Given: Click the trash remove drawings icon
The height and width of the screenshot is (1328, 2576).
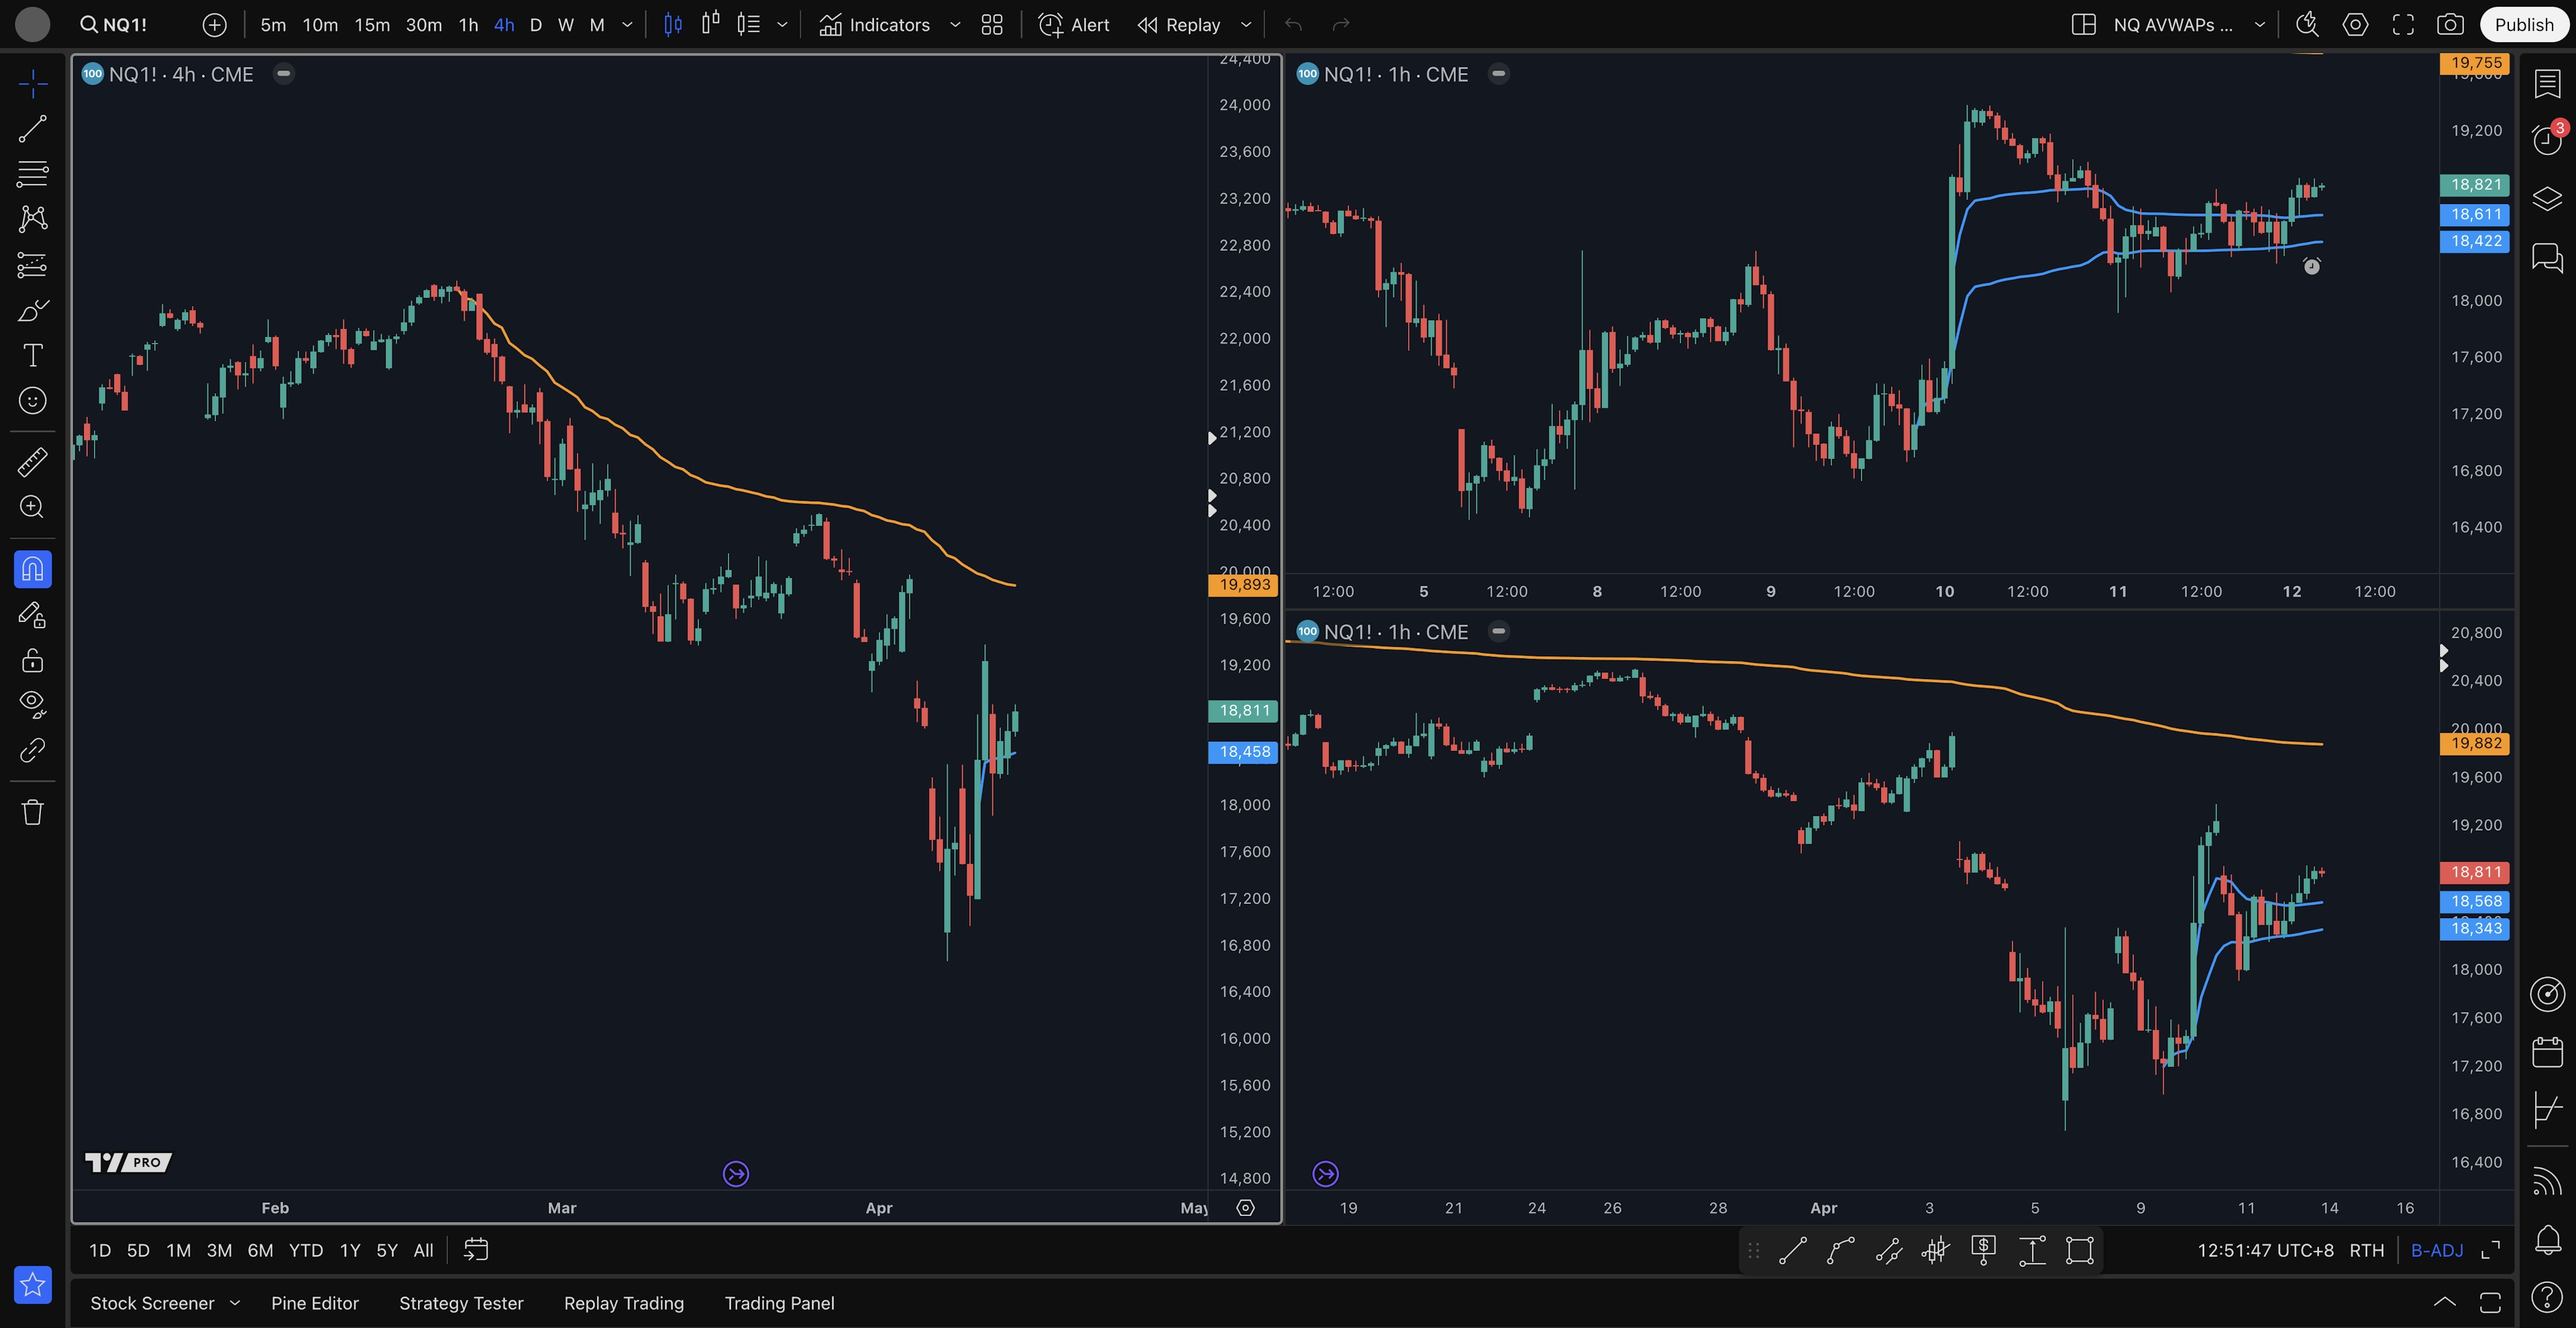Looking at the screenshot, I should tap(32, 812).
